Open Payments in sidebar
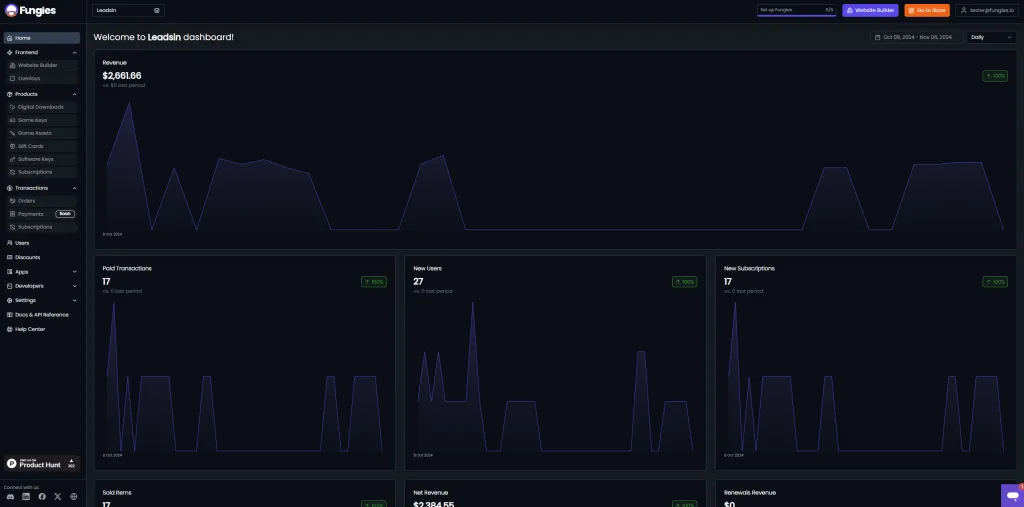Viewport: 1024px width, 507px height. coord(42,214)
